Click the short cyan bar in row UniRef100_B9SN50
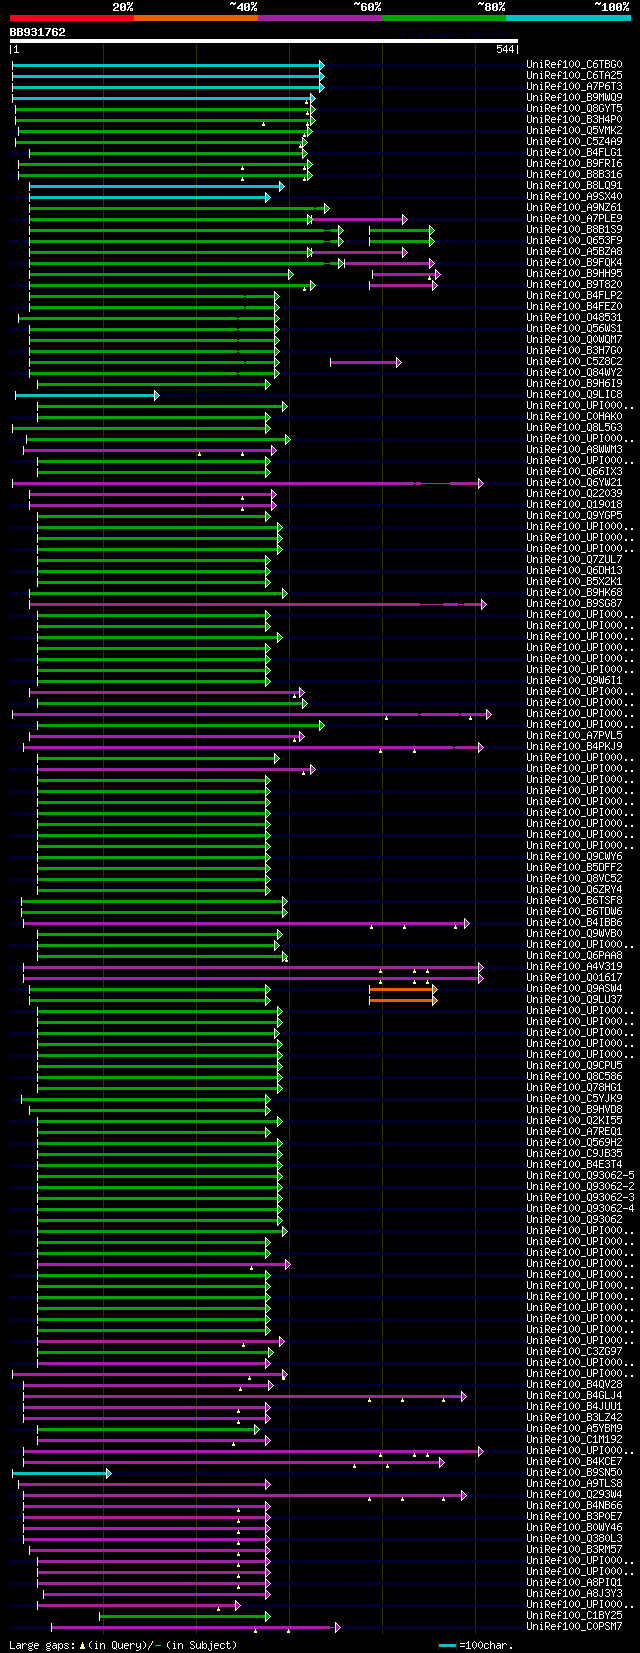Viewport: 640px width, 1653px height. [61, 1473]
